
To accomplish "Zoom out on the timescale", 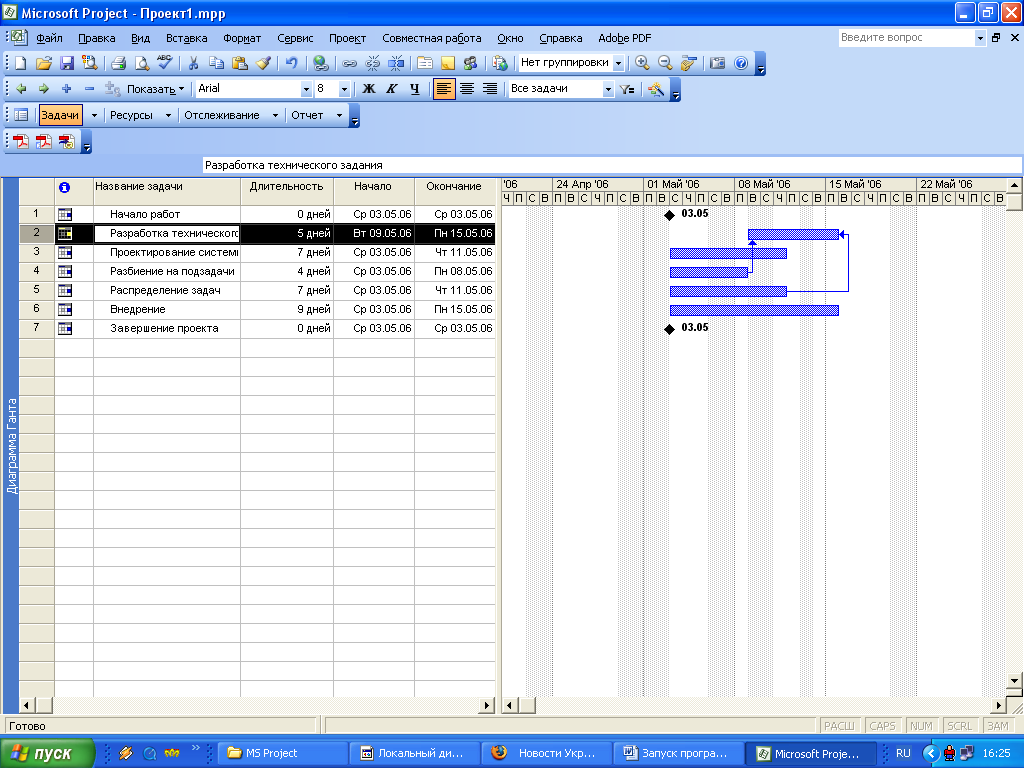I will tap(665, 63).
